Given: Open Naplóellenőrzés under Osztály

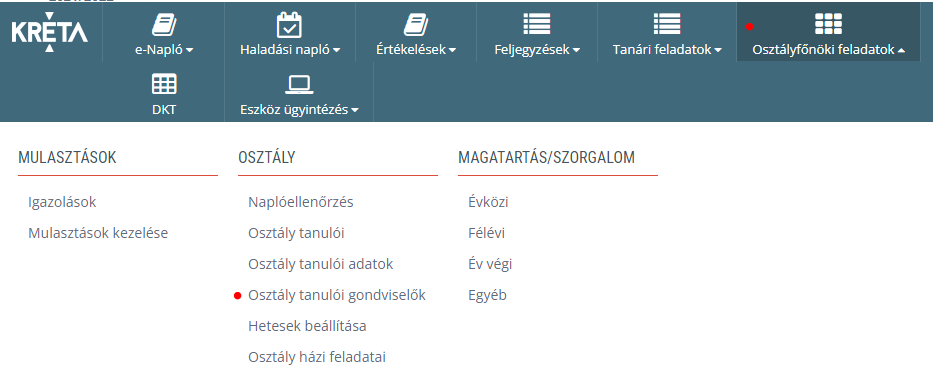Looking at the screenshot, I should [x=300, y=202].
